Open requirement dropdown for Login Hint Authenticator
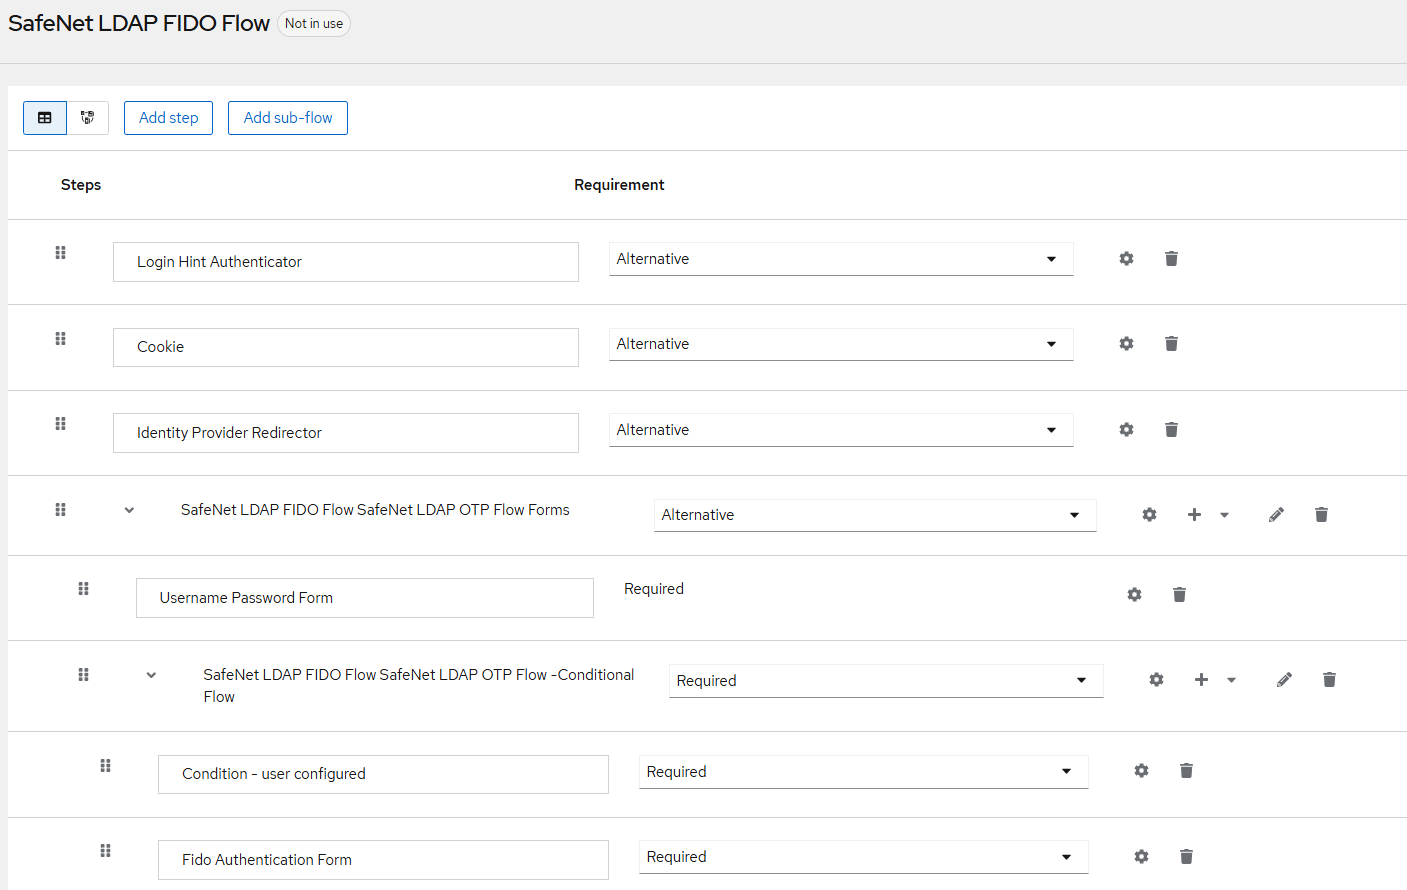 840,259
